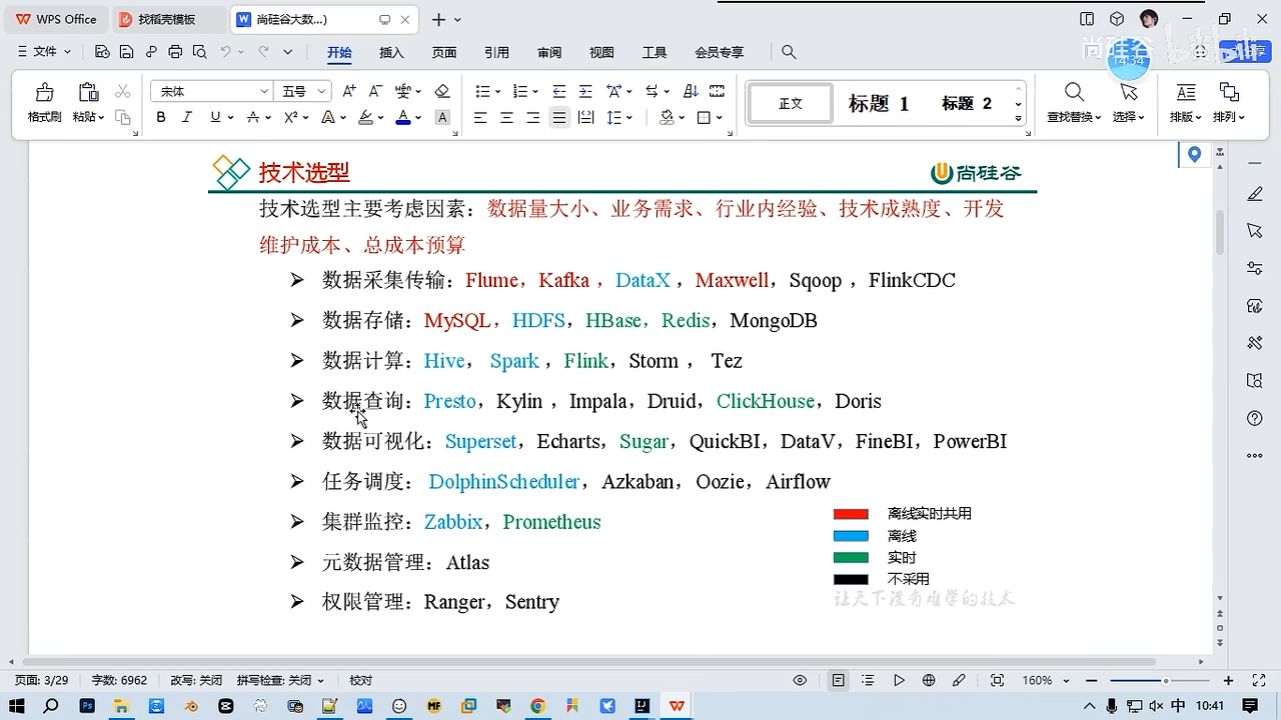This screenshot has width=1281, height=720.
Task: Open the superscript X² dropdown arrow
Action: (304, 118)
